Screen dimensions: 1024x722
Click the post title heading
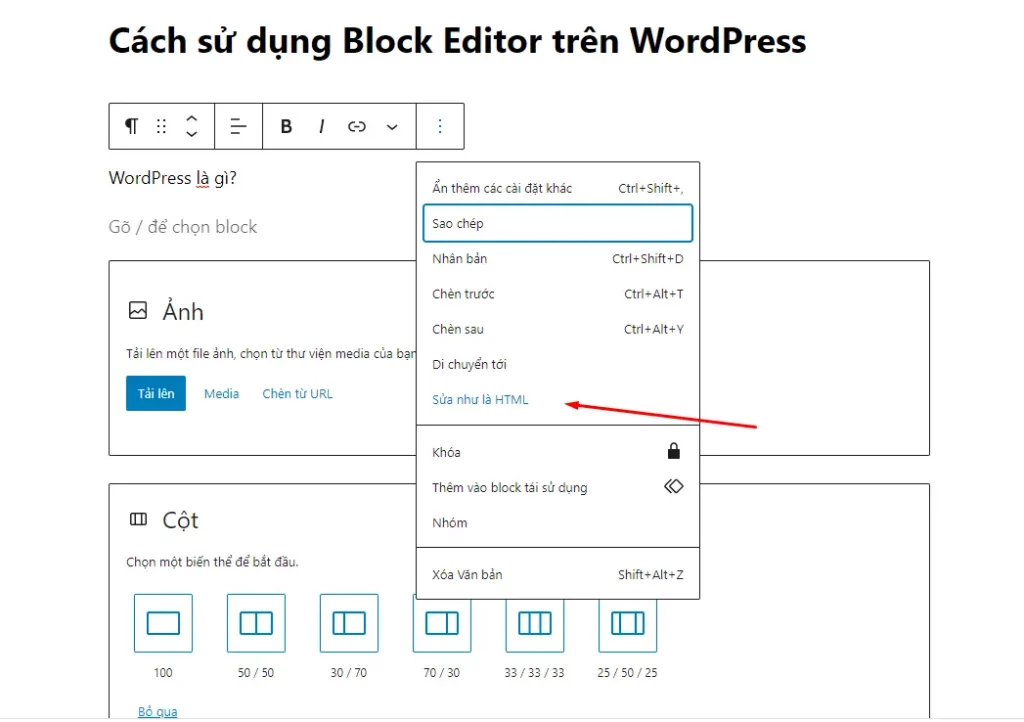pyautogui.click(x=457, y=41)
